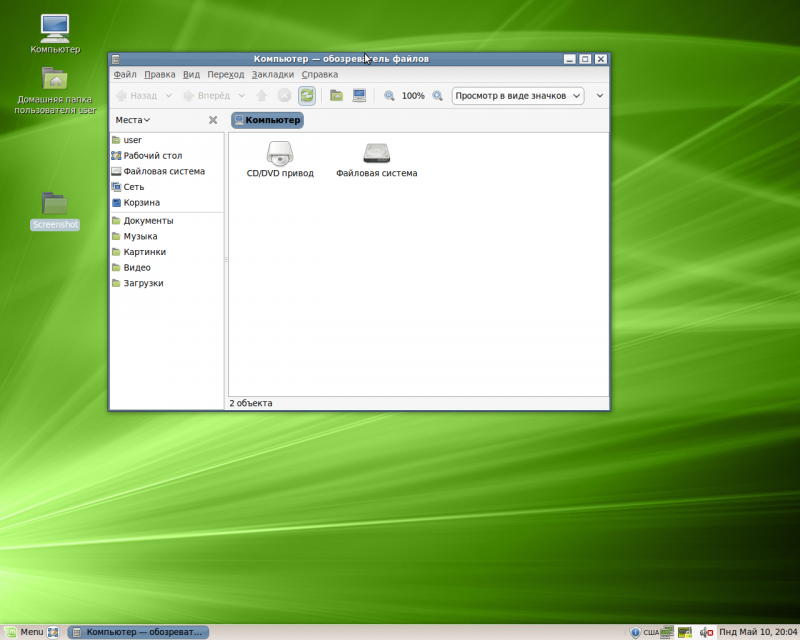
Task: Select Файловая система in the sidebar
Action: (166, 171)
